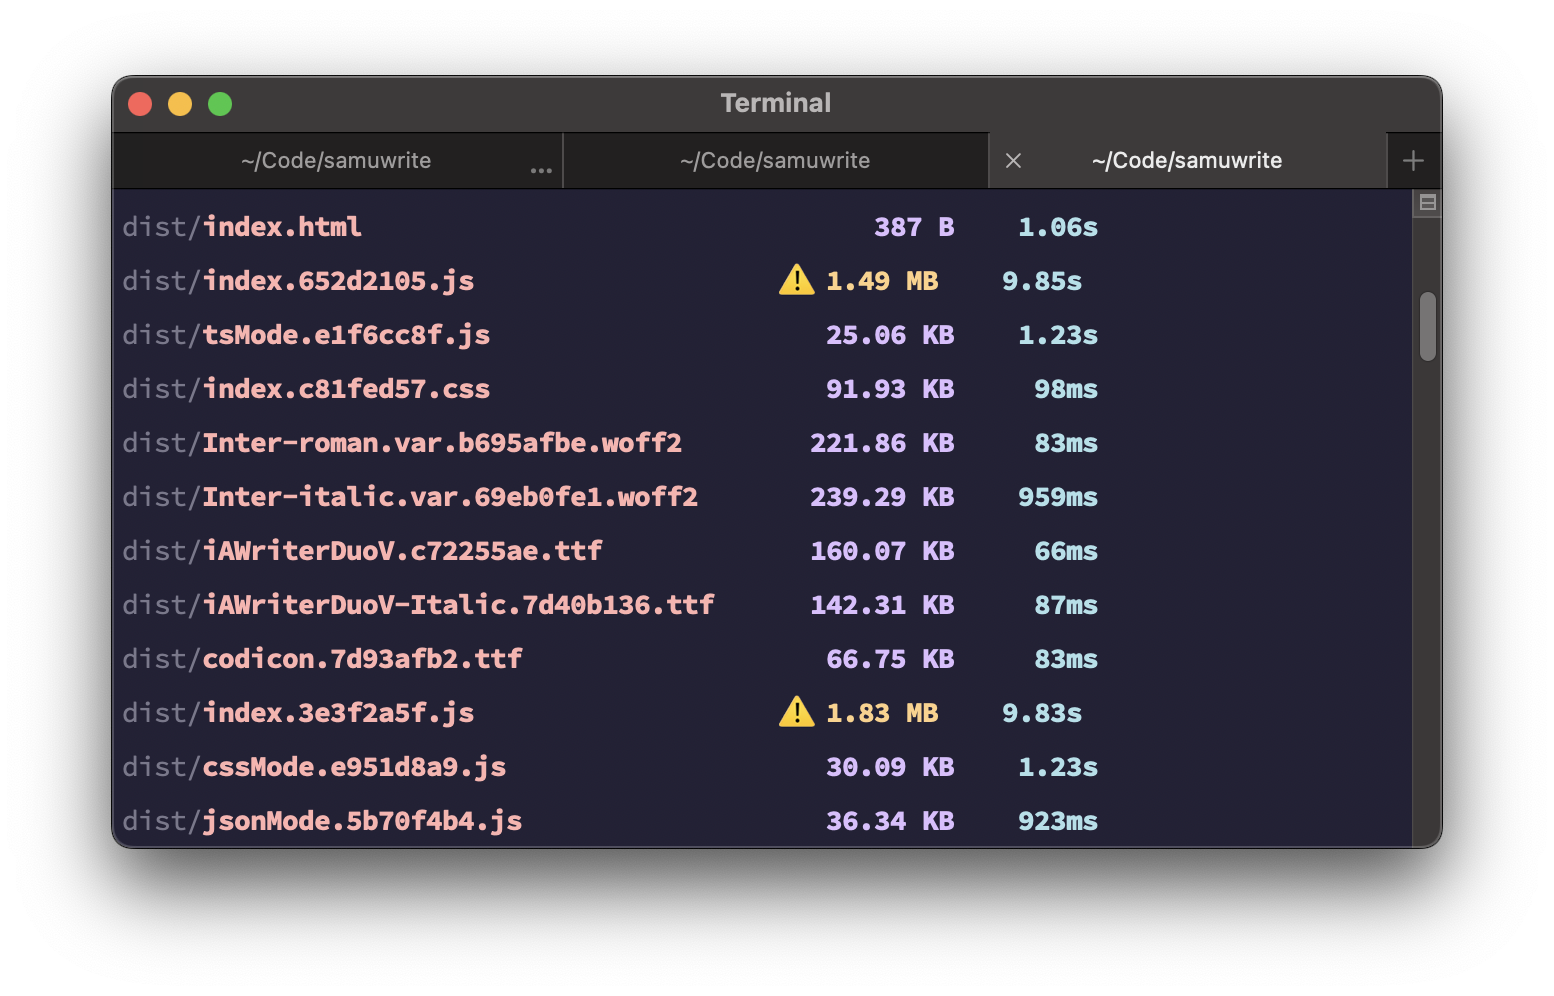1554x996 pixels.
Task: Click the file name iAWriterDuoV.c72255ae.ttf
Action: pyautogui.click(x=402, y=551)
